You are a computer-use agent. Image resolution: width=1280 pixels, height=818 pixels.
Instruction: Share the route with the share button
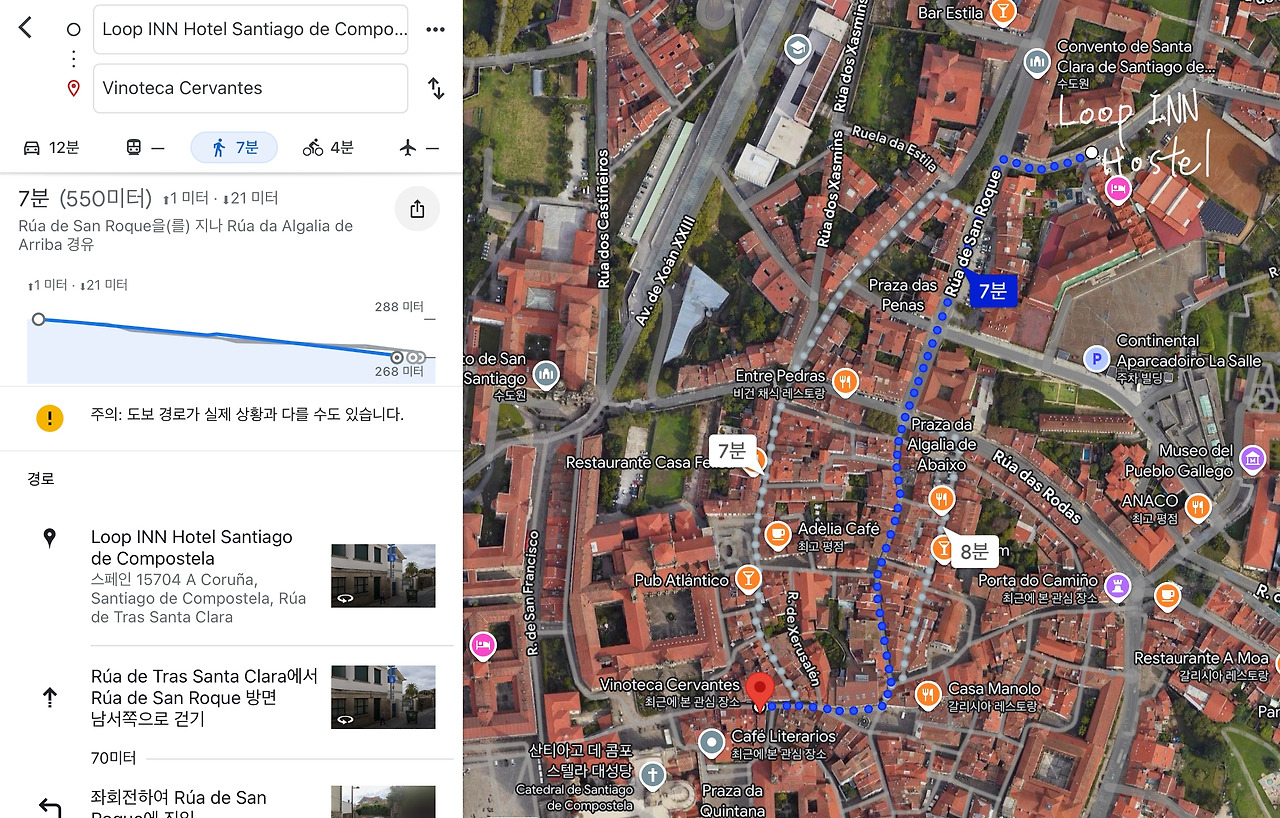click(x=417, y=209)
